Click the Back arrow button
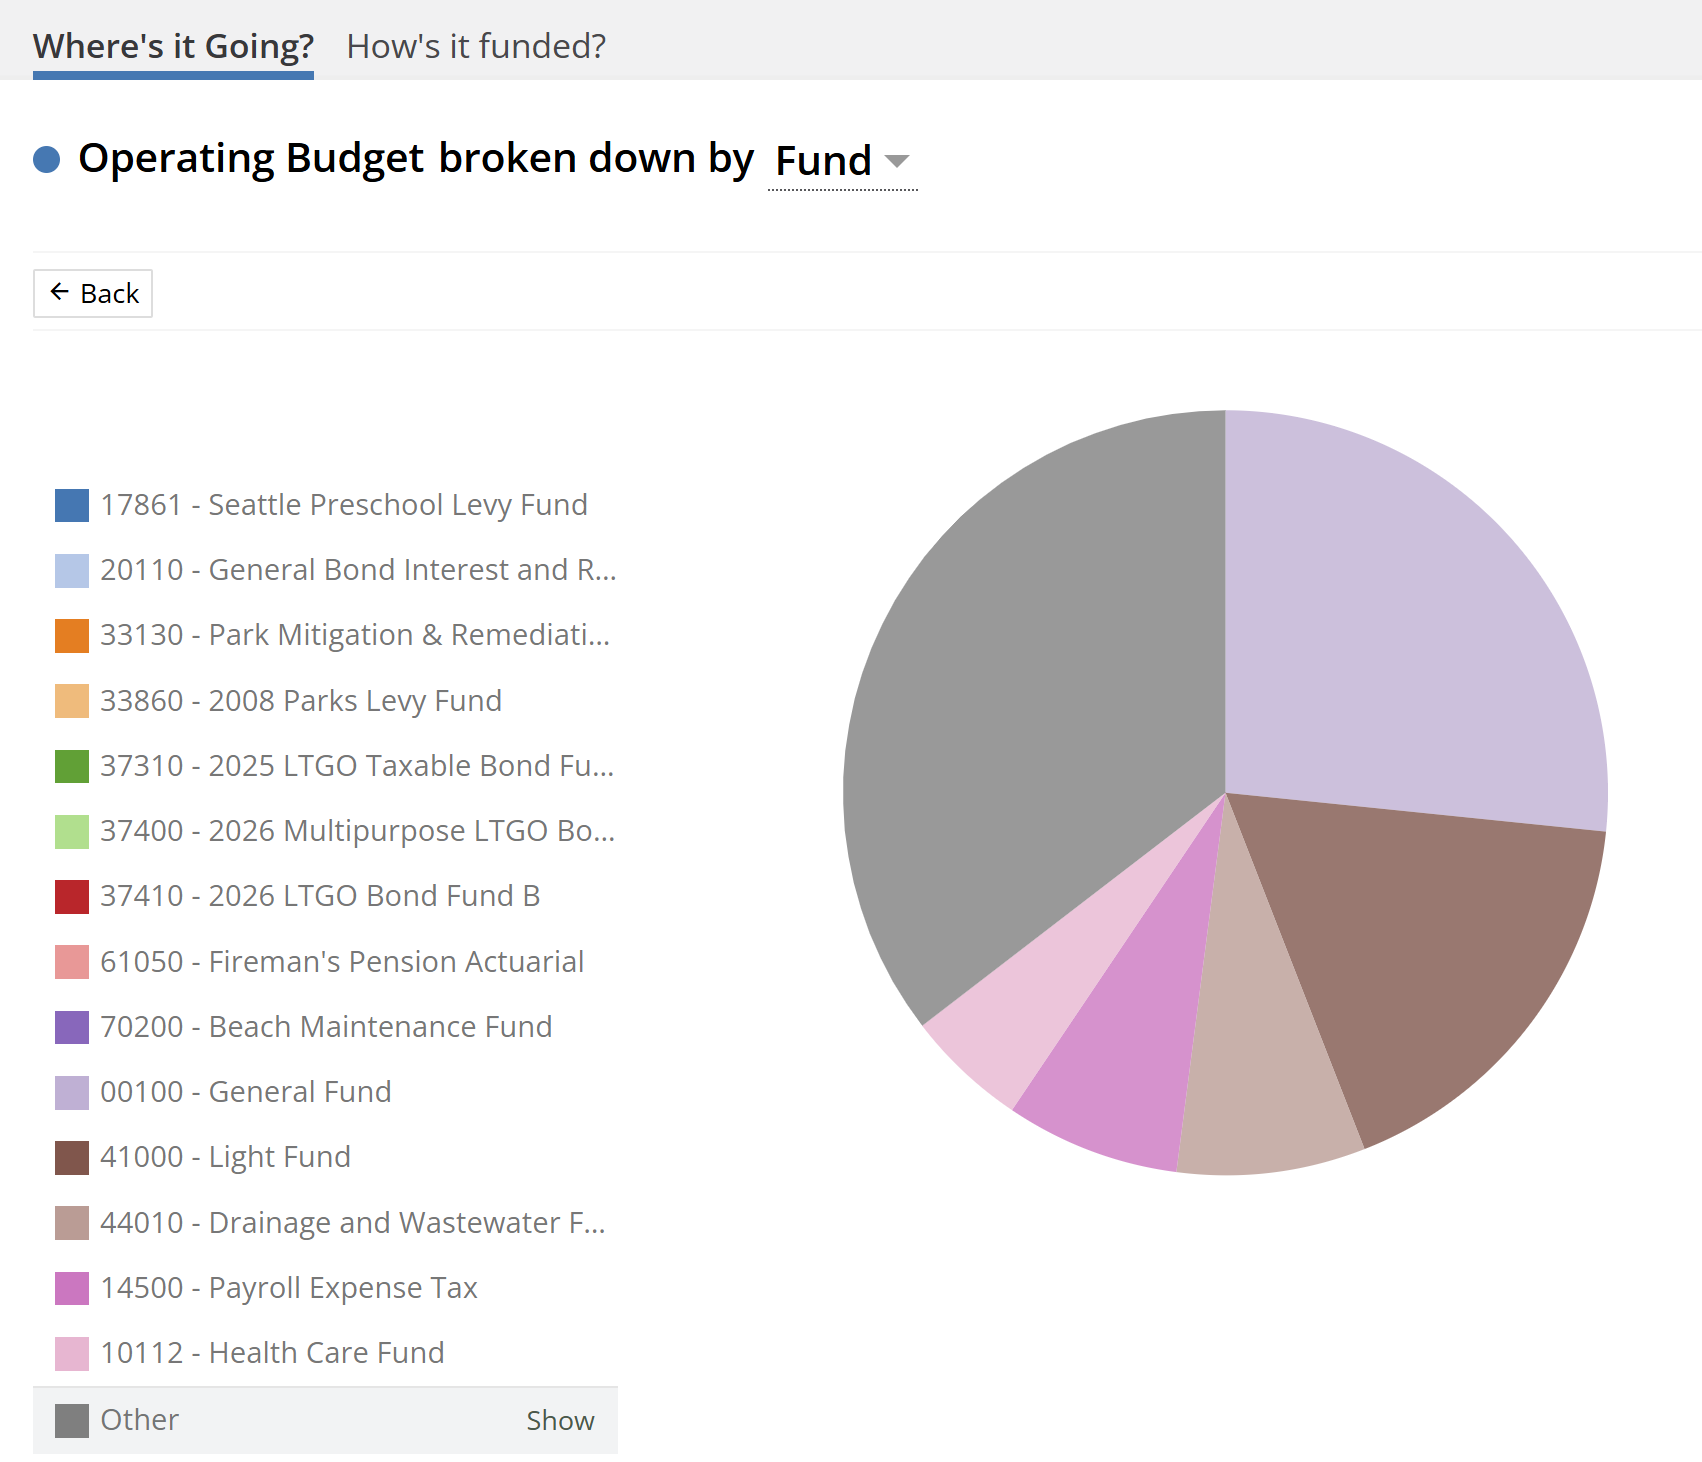This screenshot has width=1702, height=1462. [x=93, y=294]
